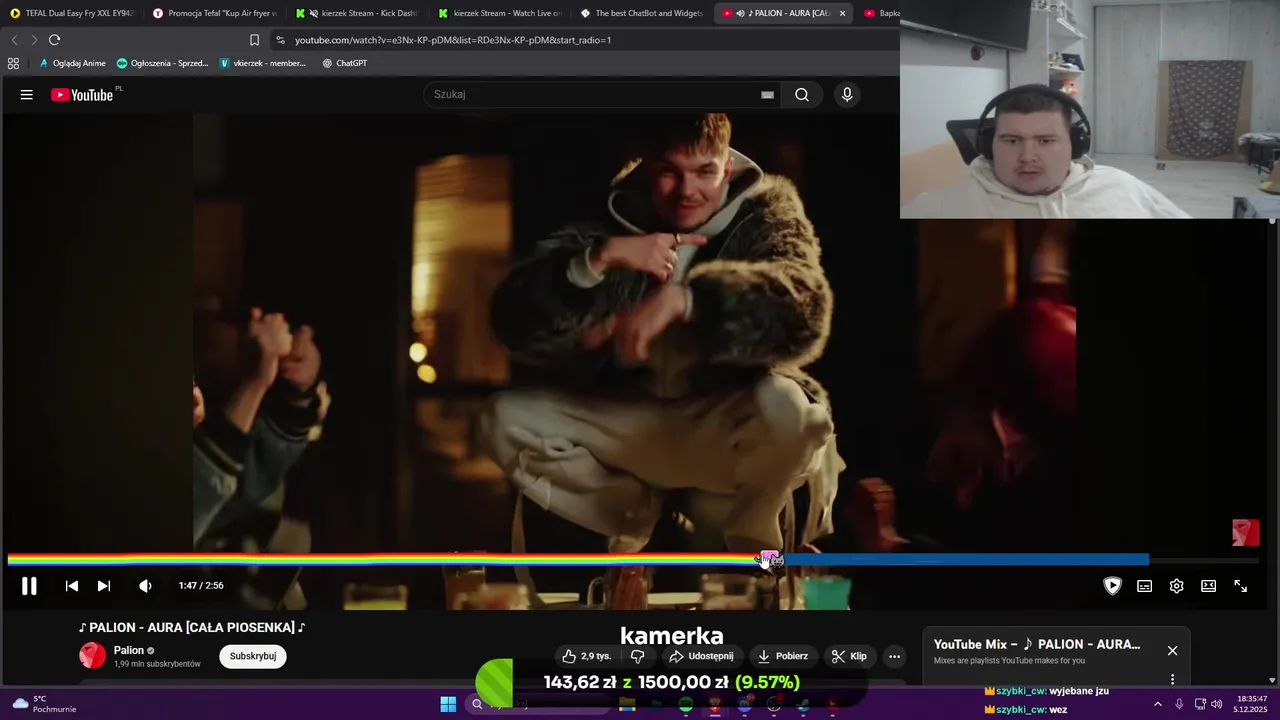Switch player to theater mode
The width and height of the screenshot is (1280, 720).
click(1208, 586)
